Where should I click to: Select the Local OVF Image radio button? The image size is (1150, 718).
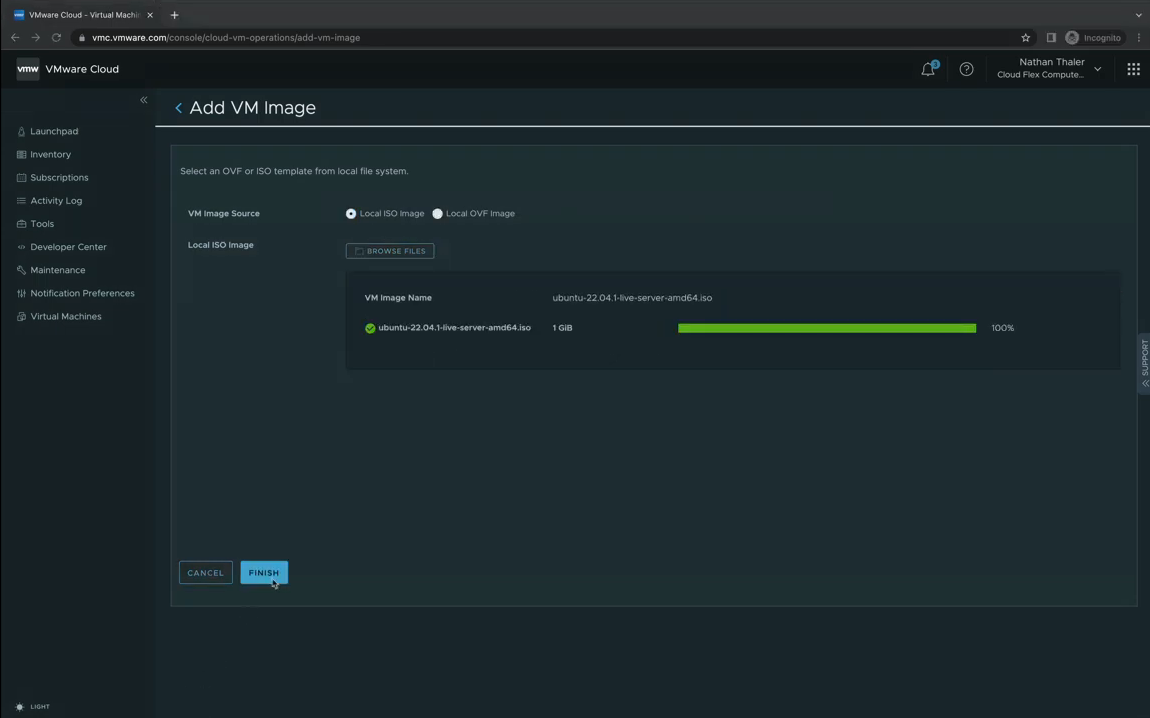point(437,213)
